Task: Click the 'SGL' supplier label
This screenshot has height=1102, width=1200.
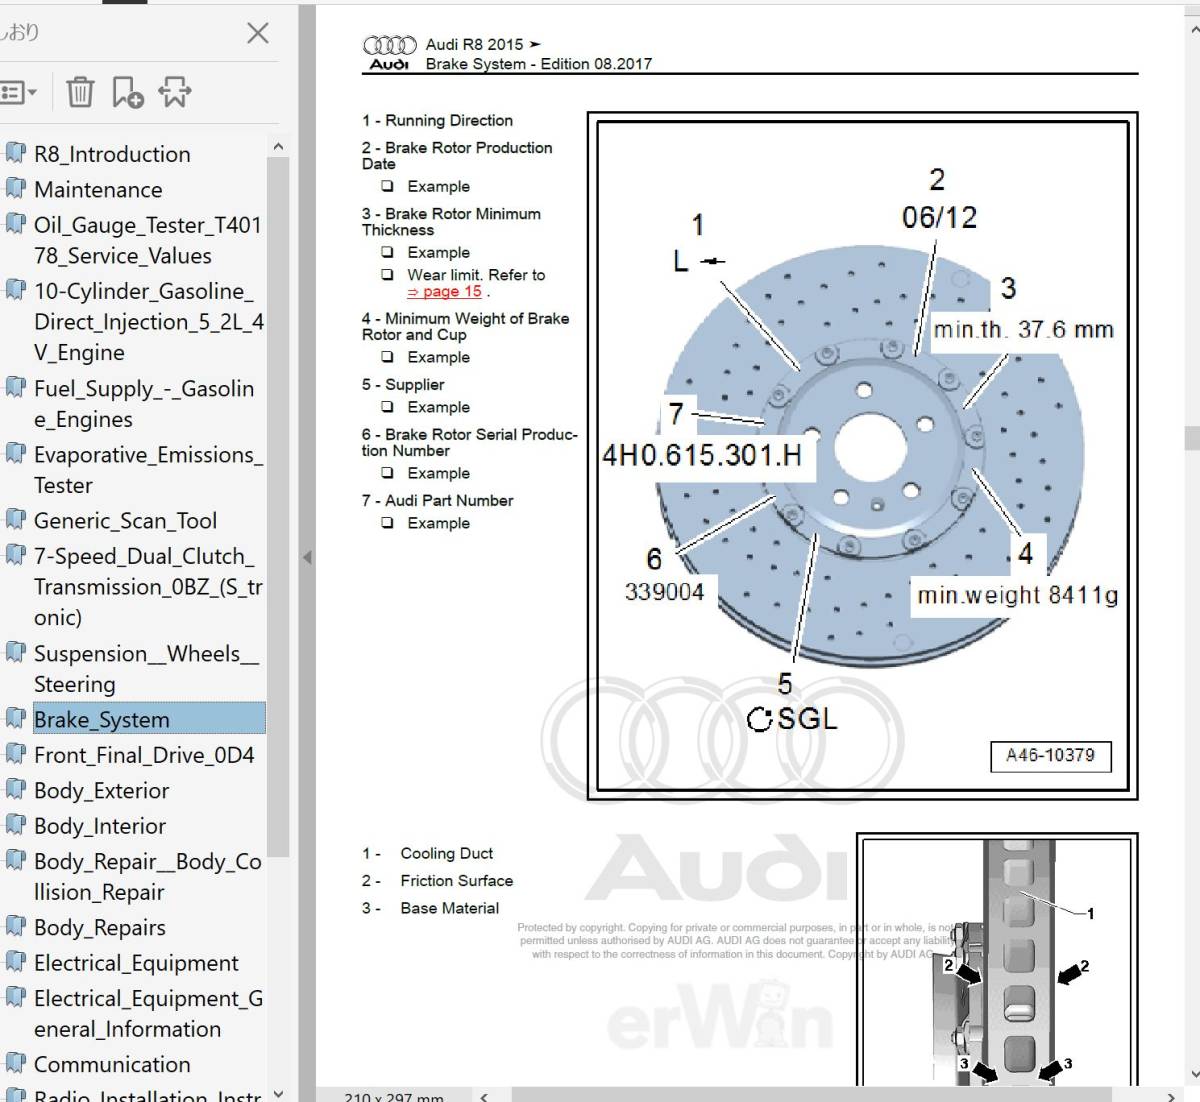Action: pyautogui.click(x=807, y=719)
